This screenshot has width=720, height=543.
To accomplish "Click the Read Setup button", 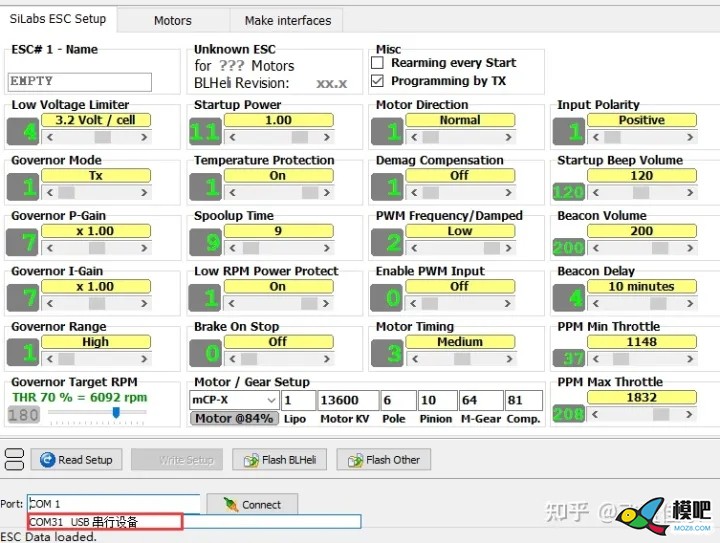I will tap(76, 459).
